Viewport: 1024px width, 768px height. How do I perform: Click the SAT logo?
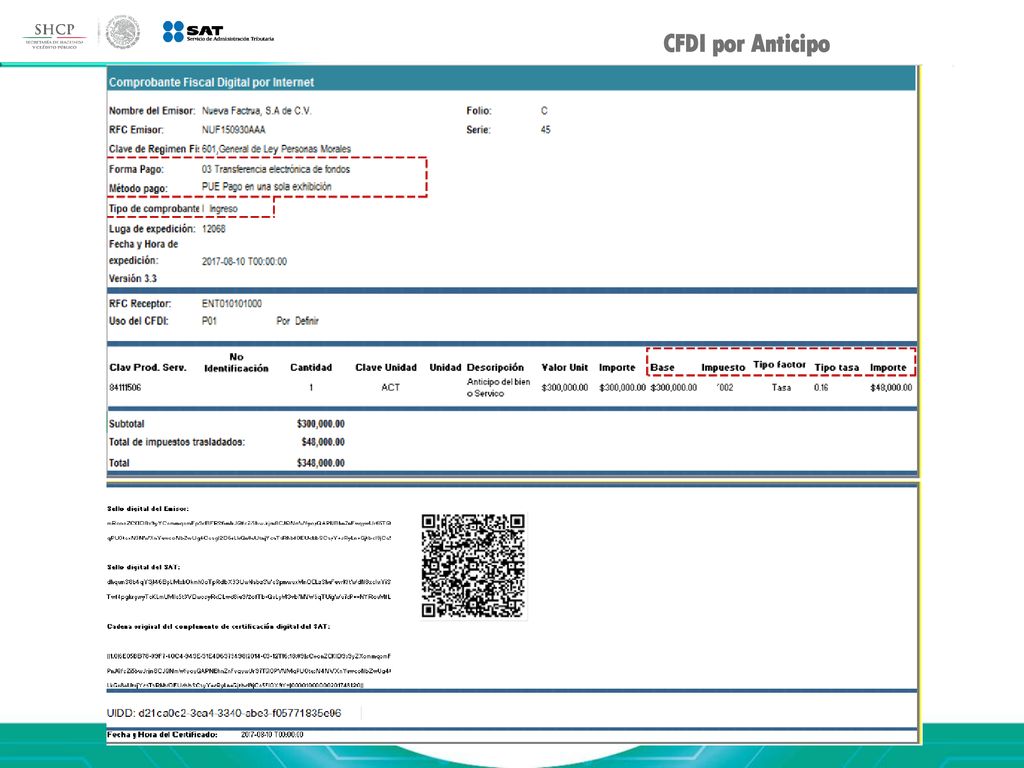coord(218,32)
